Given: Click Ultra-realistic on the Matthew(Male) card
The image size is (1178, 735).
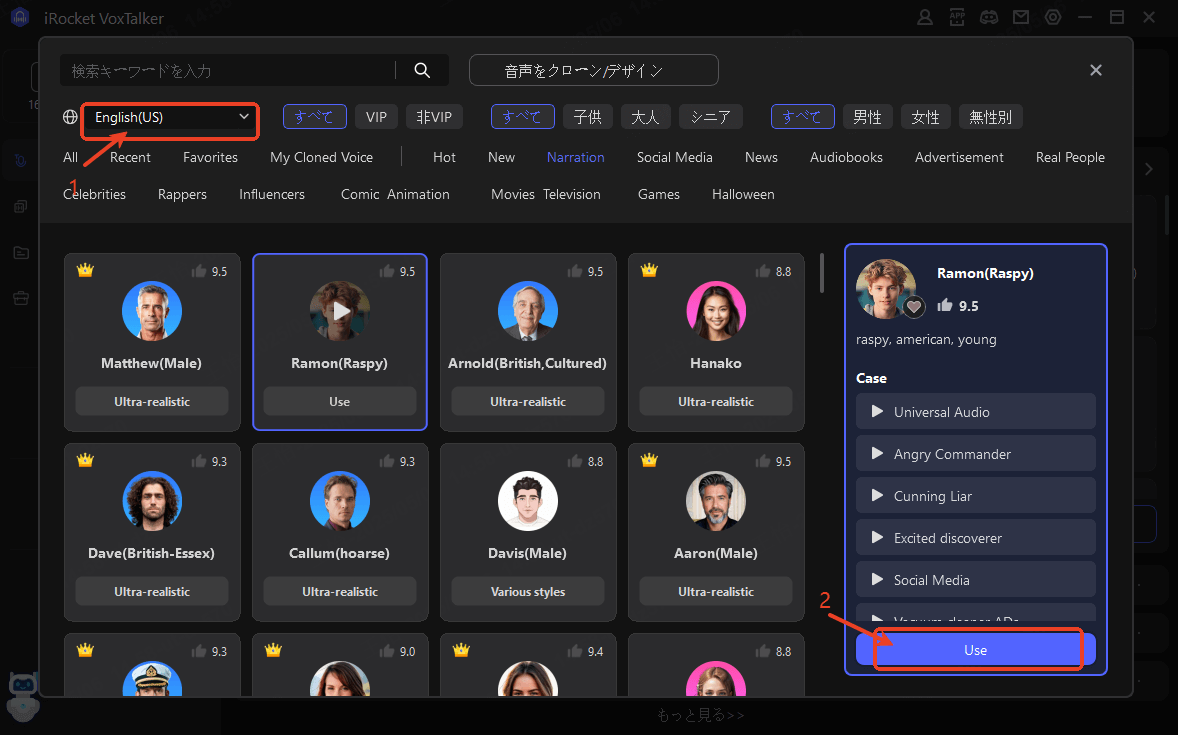Looking at the screenshot, I should [x=152, y=401].
